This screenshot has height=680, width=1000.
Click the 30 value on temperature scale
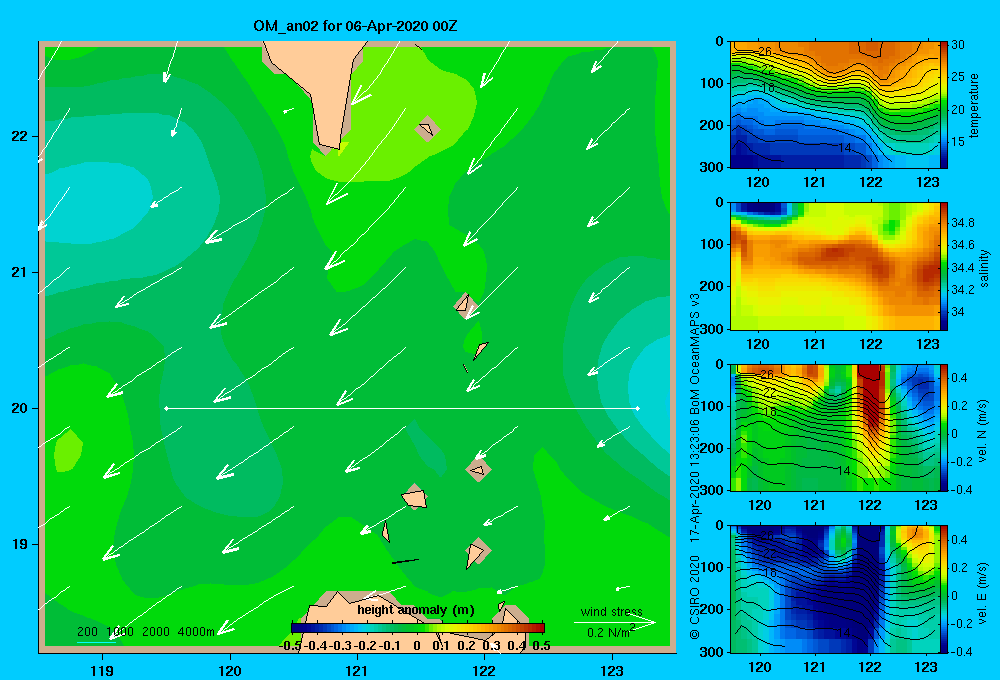point(957,45)
